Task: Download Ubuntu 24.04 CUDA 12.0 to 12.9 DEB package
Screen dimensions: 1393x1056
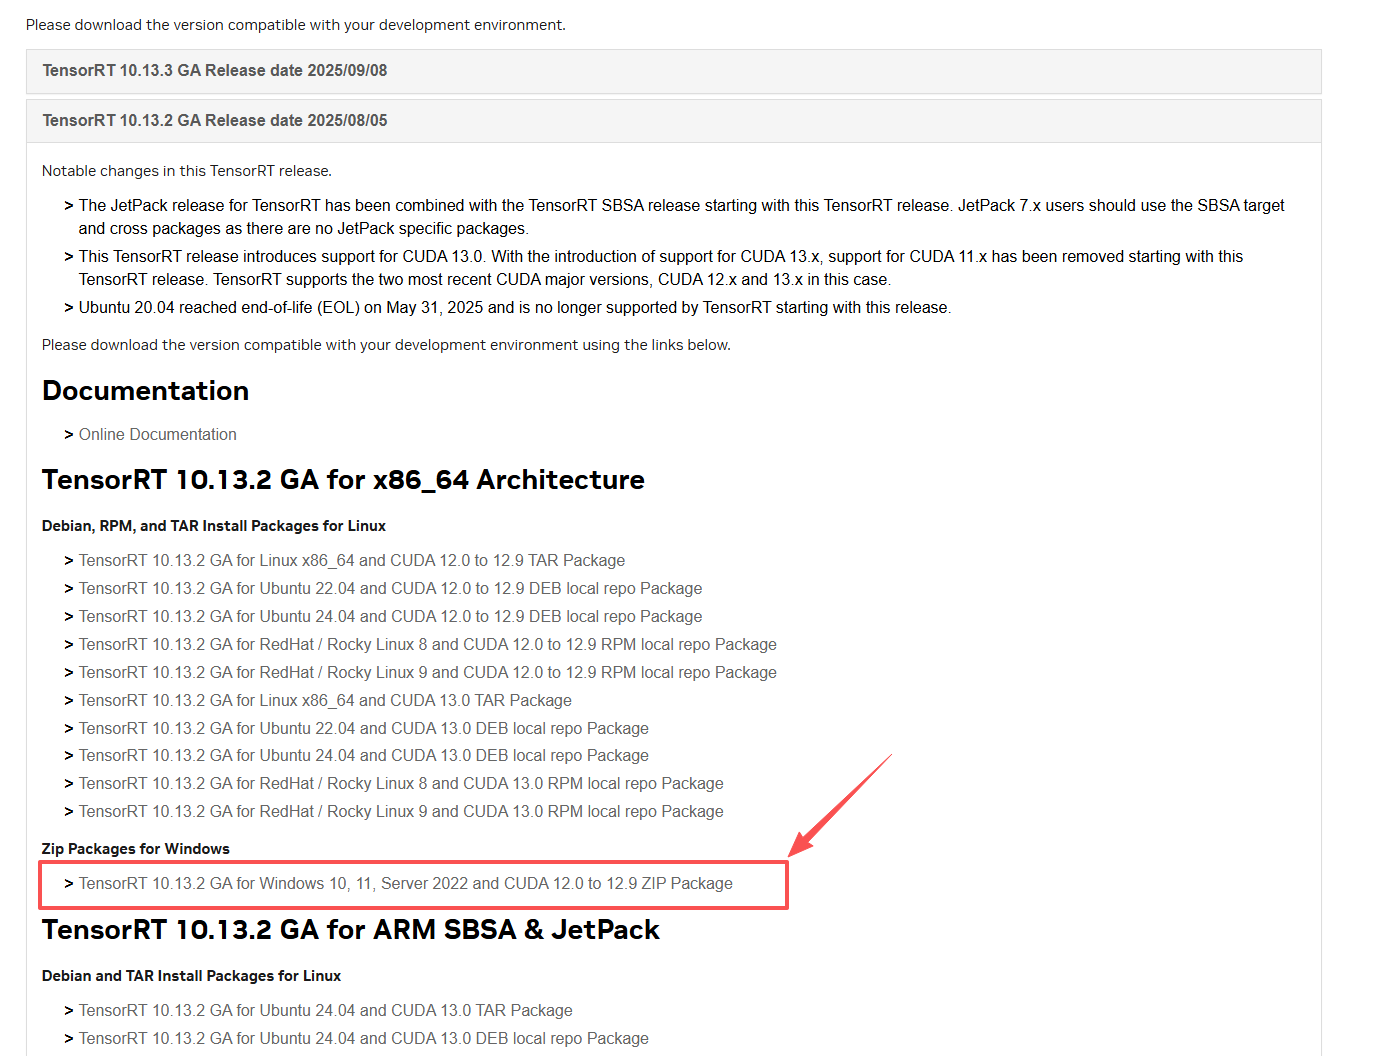Action: coord(390,617)
